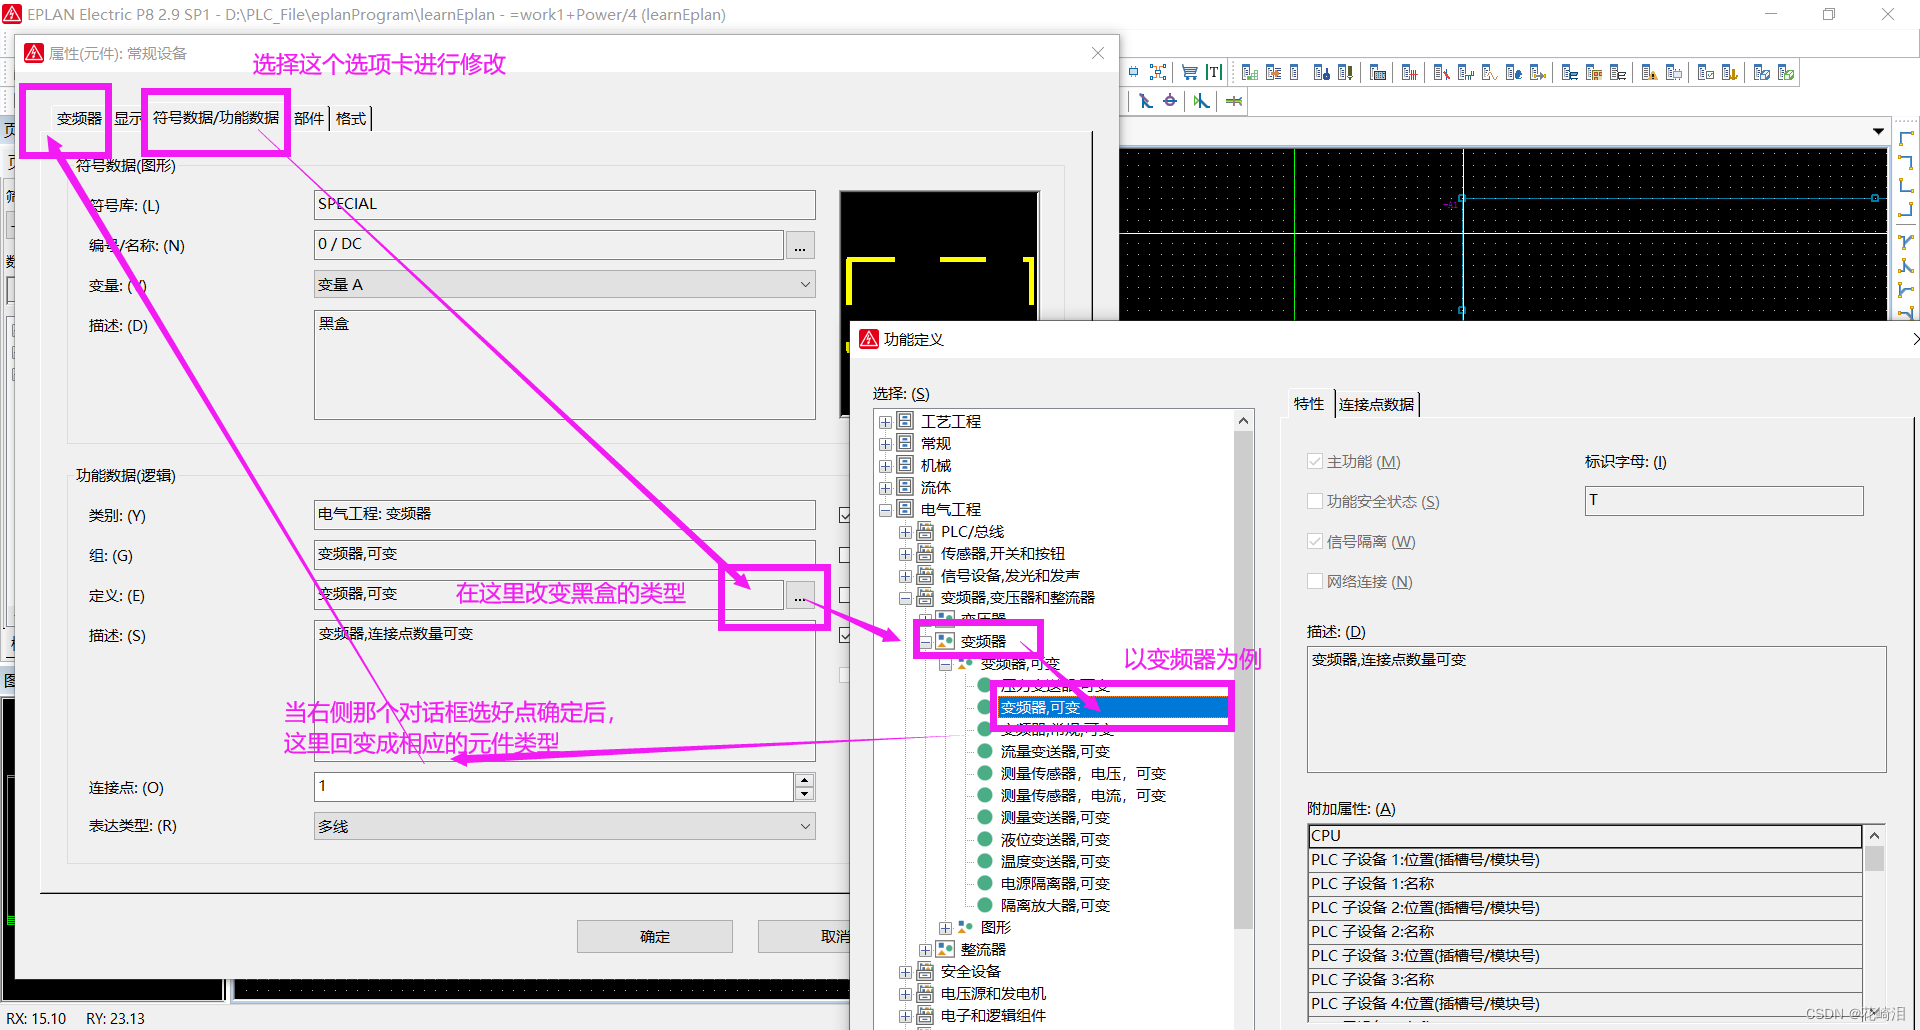Click the colored crossing-lines icon in the second row
1920x1030 pixels.
1234,101
